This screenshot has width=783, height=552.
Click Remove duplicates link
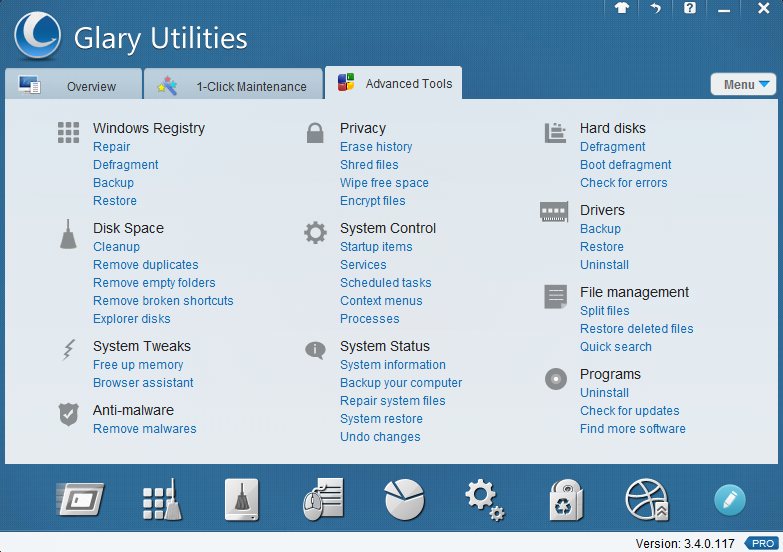pos(146,265)
